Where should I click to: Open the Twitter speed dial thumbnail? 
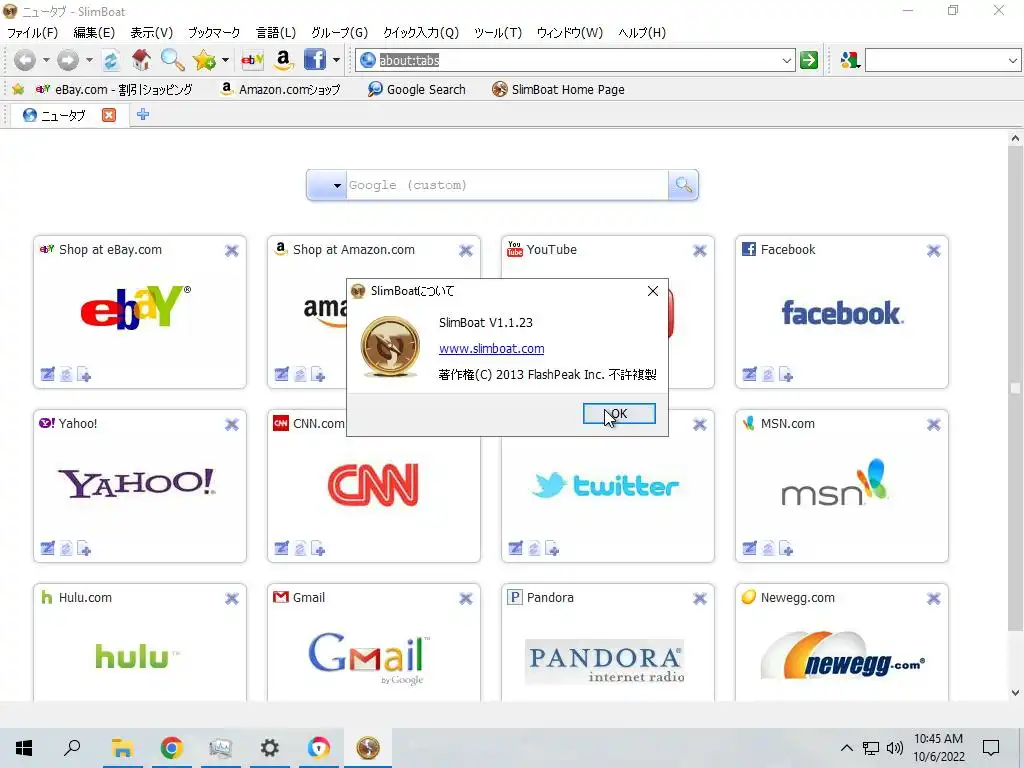(607, 486)
